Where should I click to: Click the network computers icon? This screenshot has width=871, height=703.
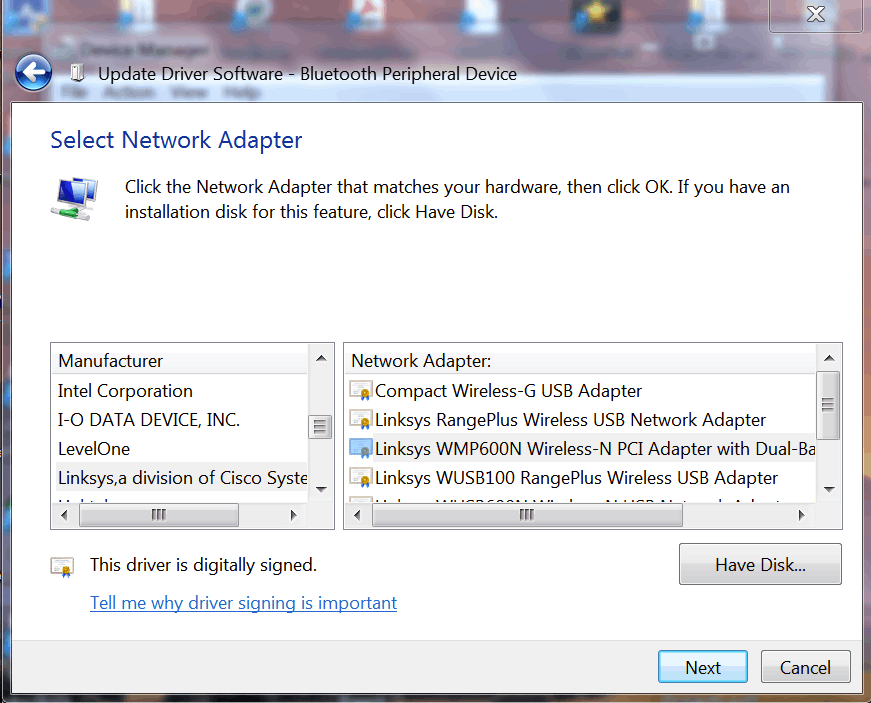pyautogui.click(x=75, y=199)
